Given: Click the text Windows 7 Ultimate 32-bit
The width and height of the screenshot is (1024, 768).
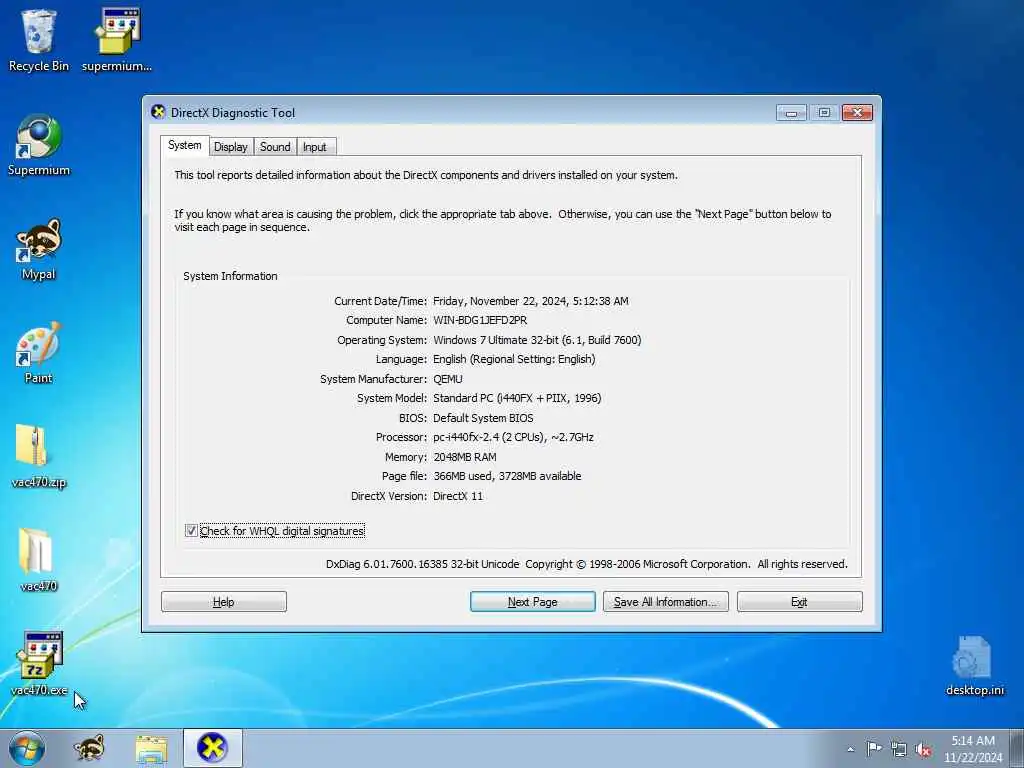Looking at the screenshot, I should (496, 340).
